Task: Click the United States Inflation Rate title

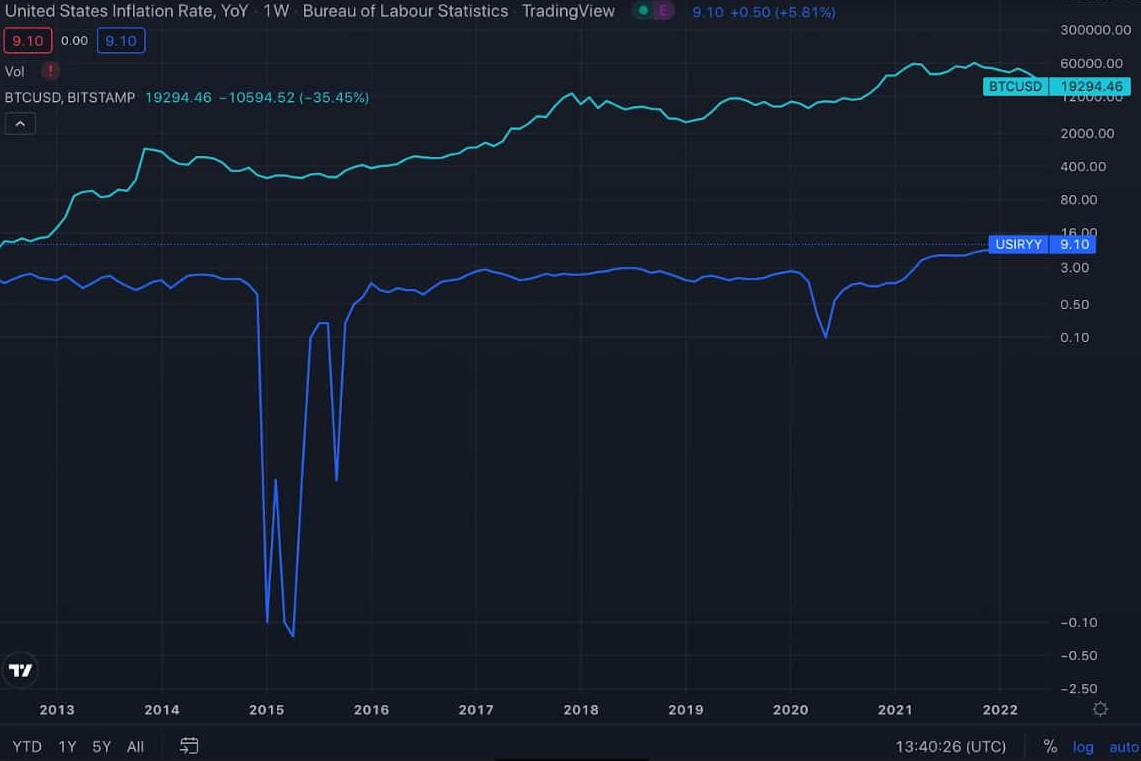Action: coord(127,11)
